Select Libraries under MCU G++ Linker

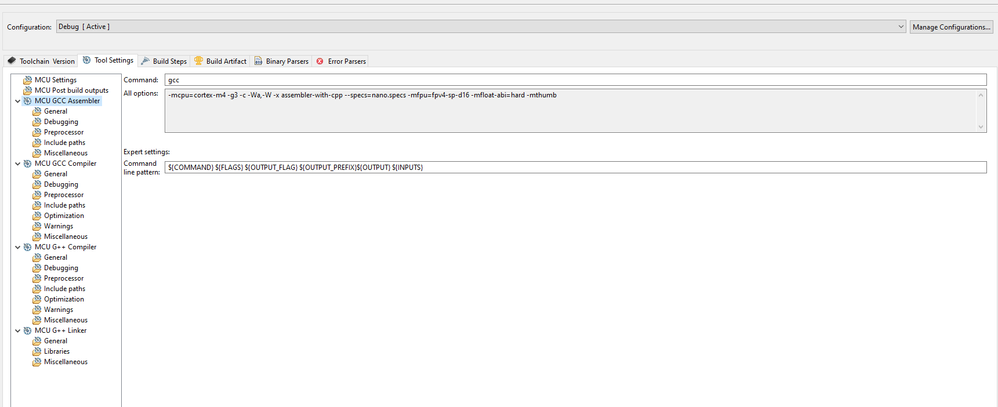(57, 352)
